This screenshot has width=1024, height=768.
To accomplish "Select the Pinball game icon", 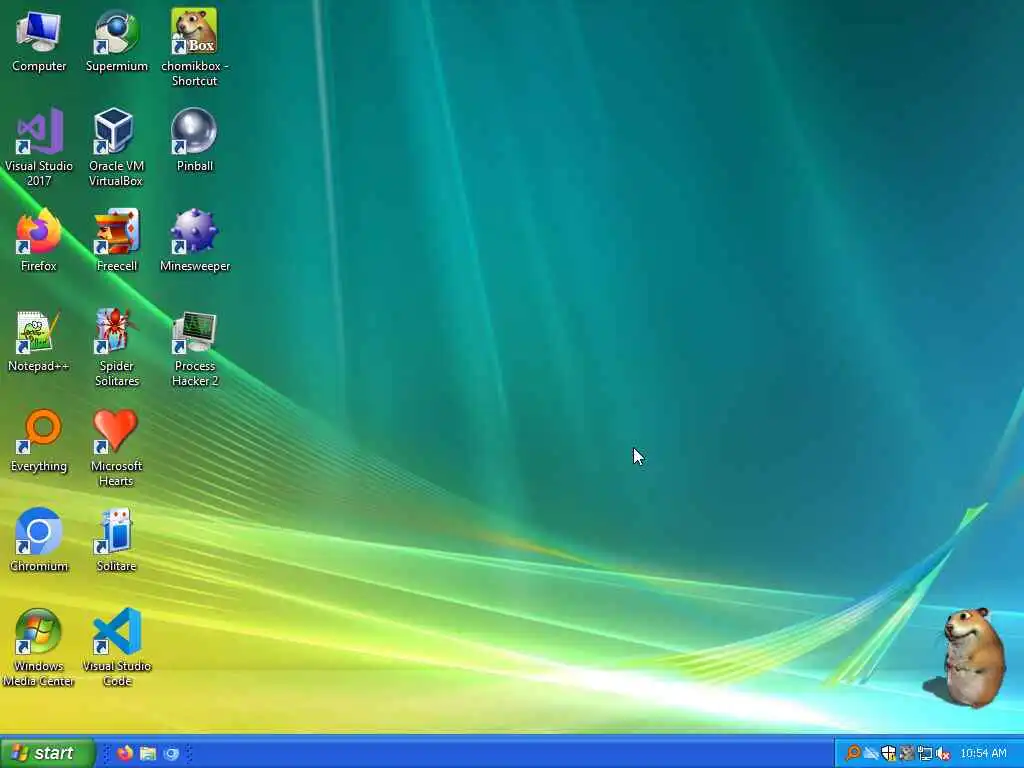I will [195, 140].
